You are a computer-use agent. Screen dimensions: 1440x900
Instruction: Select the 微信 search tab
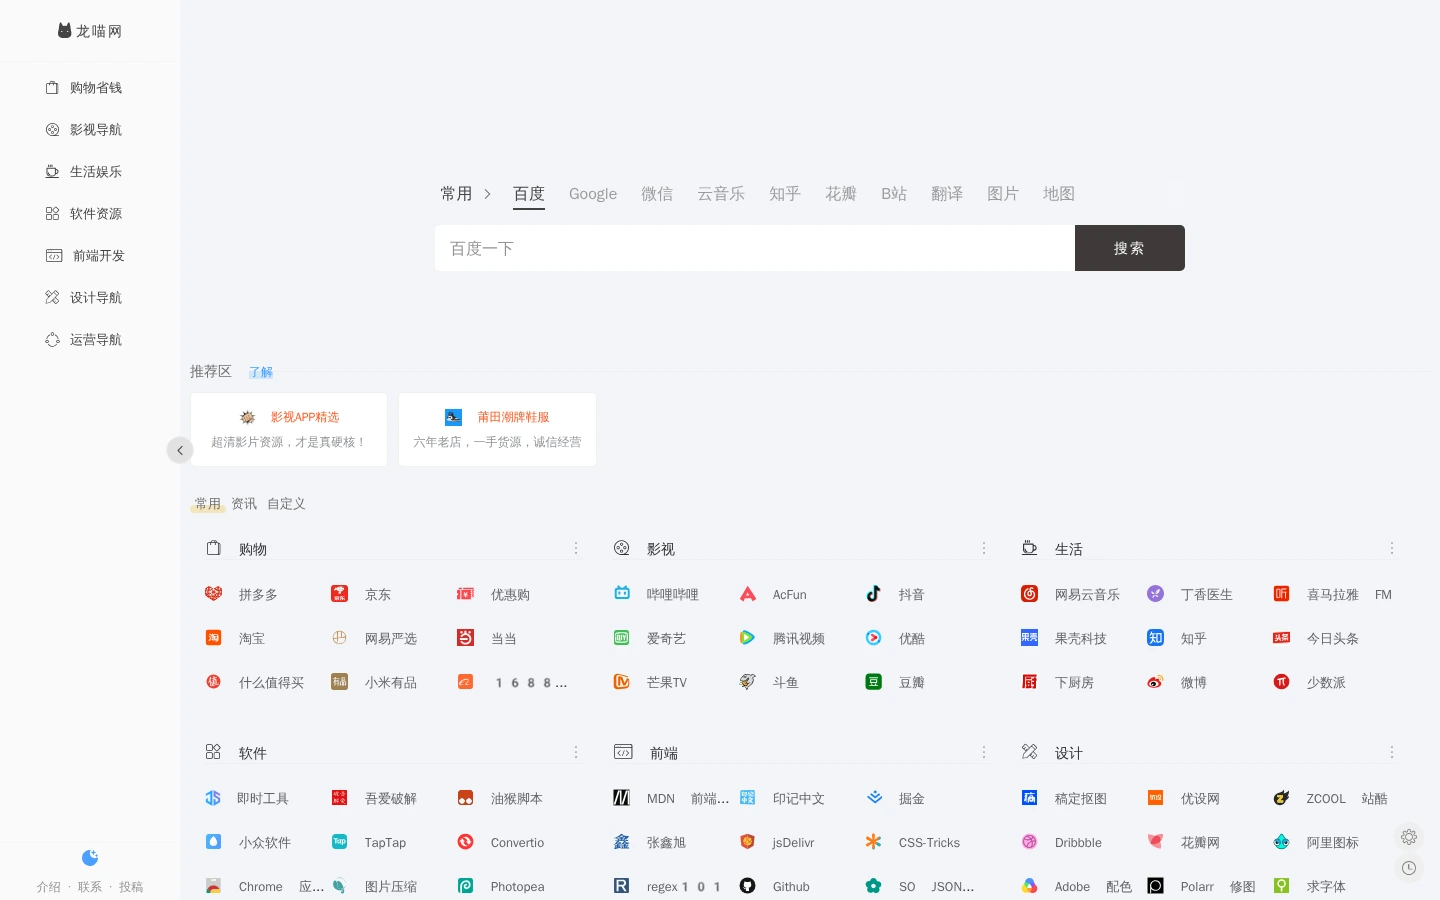click(x=657, y=194)
